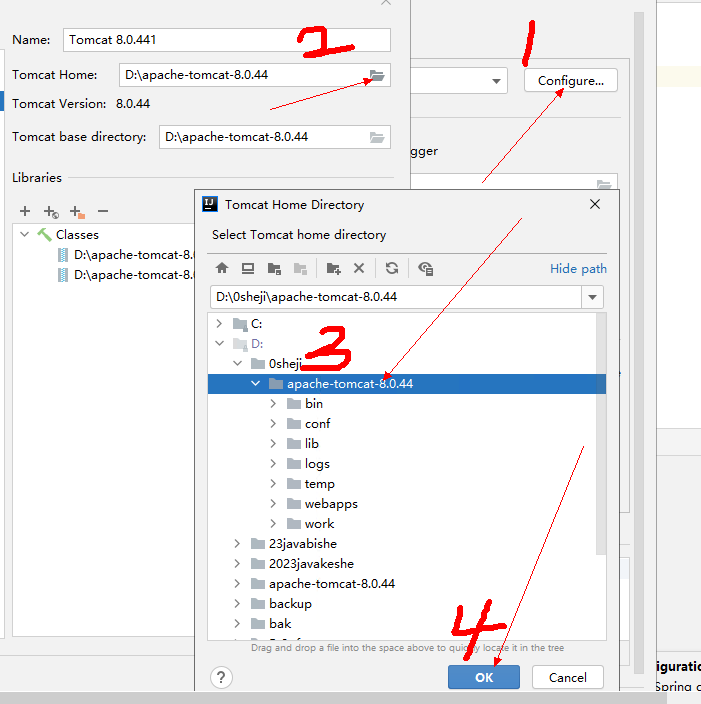Click the browse folder icon in Tomcat base directory field
The height and width of the screenshot is (704, 701).
coord(377,137)
